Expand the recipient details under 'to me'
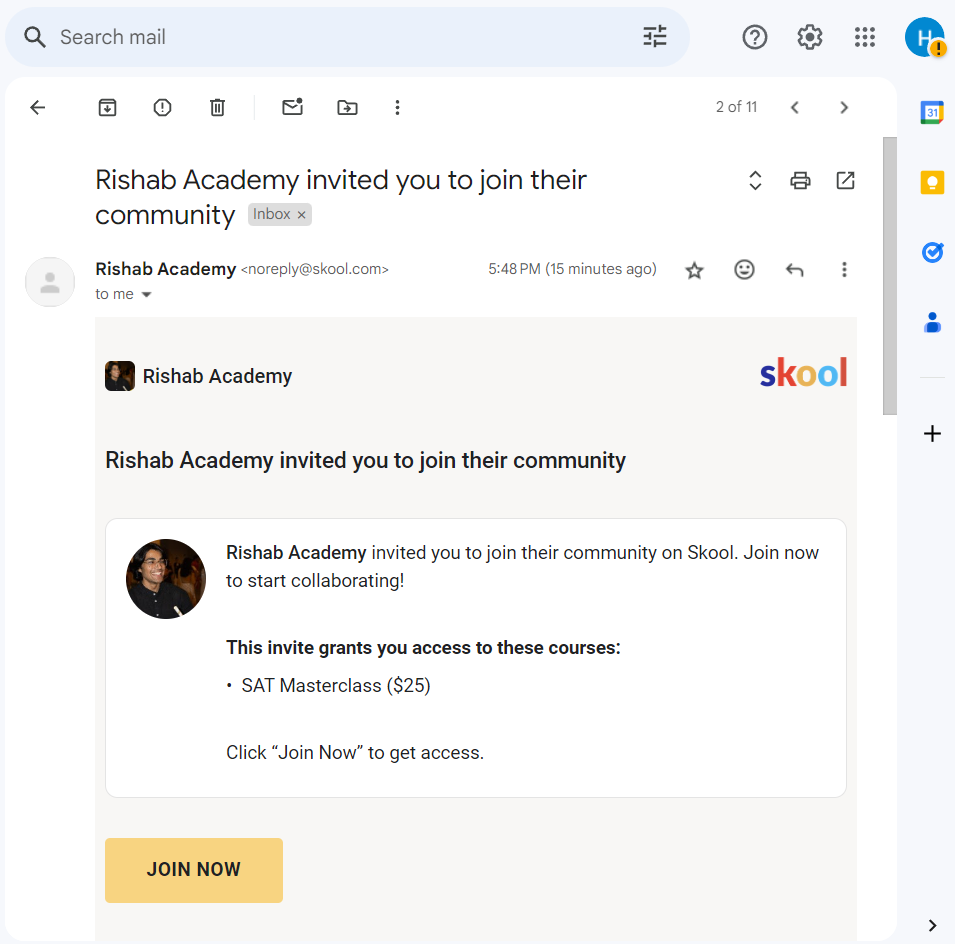955x944 pixels. pyautogui.click(x=146, y=294)
